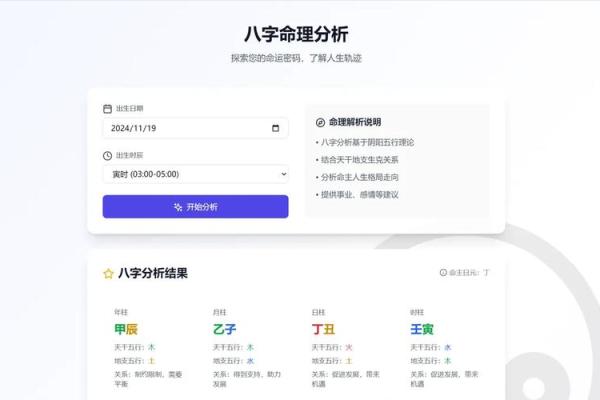Image resolution: width=600 pixels, height=400 pixels.
Task: Click the 天干五行 line under 丁丑
Action: pyautogui.click(x=332, y=348)
